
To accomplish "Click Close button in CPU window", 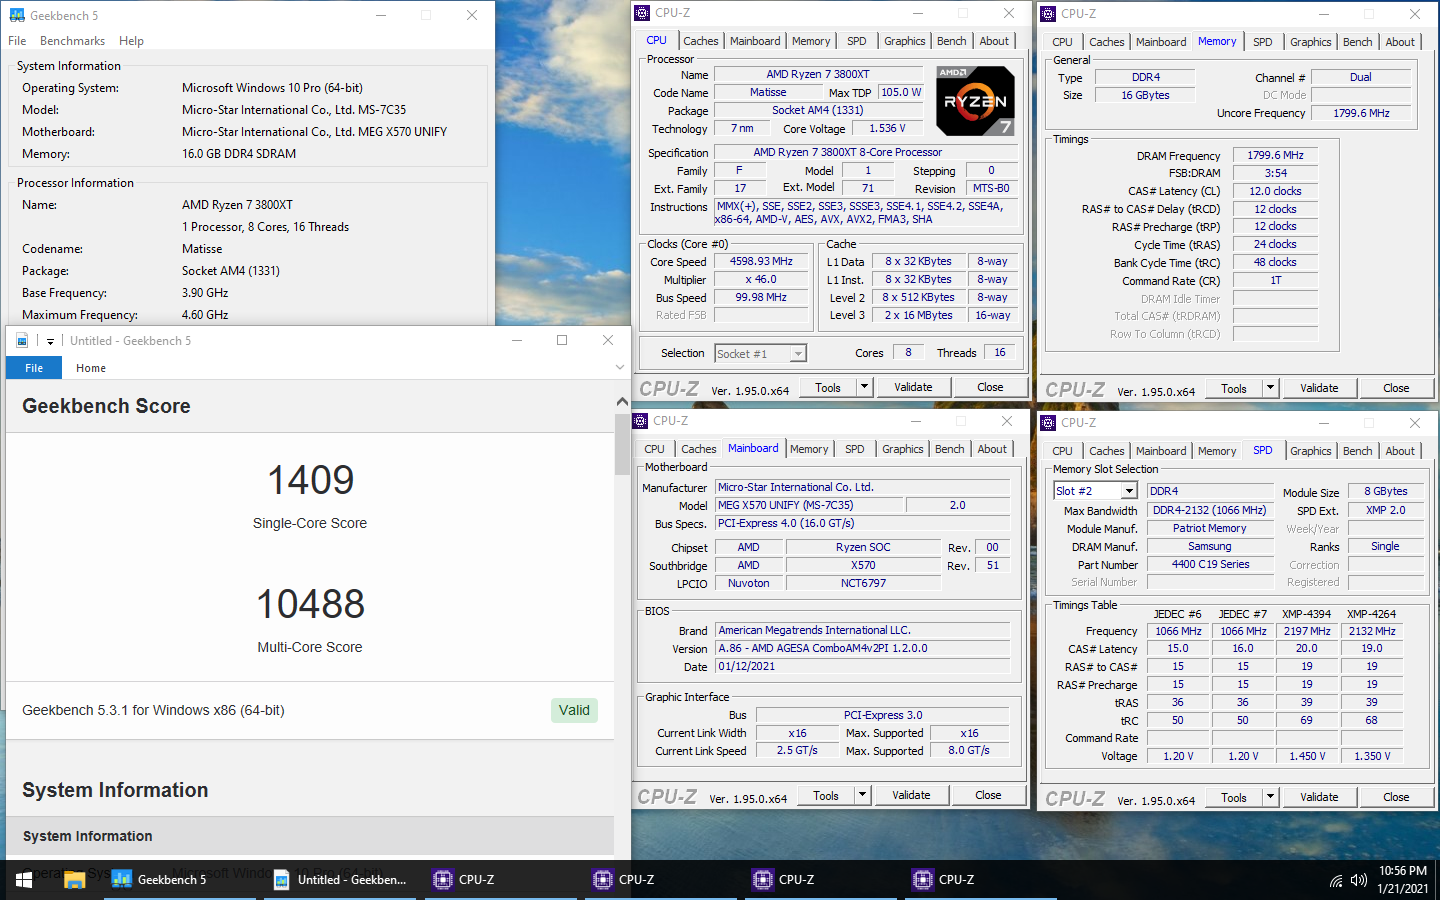I will pyautogui.click(x=990, y=387).
